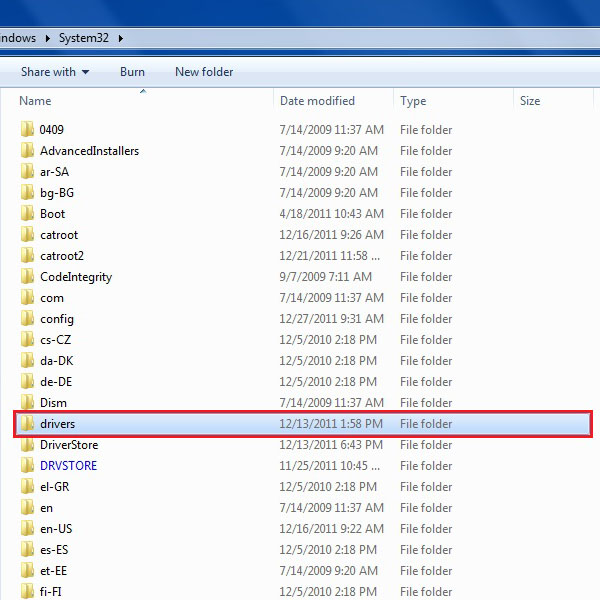Click the fi-FI folder icon
The image size is (600, 600).
[27, 592]
